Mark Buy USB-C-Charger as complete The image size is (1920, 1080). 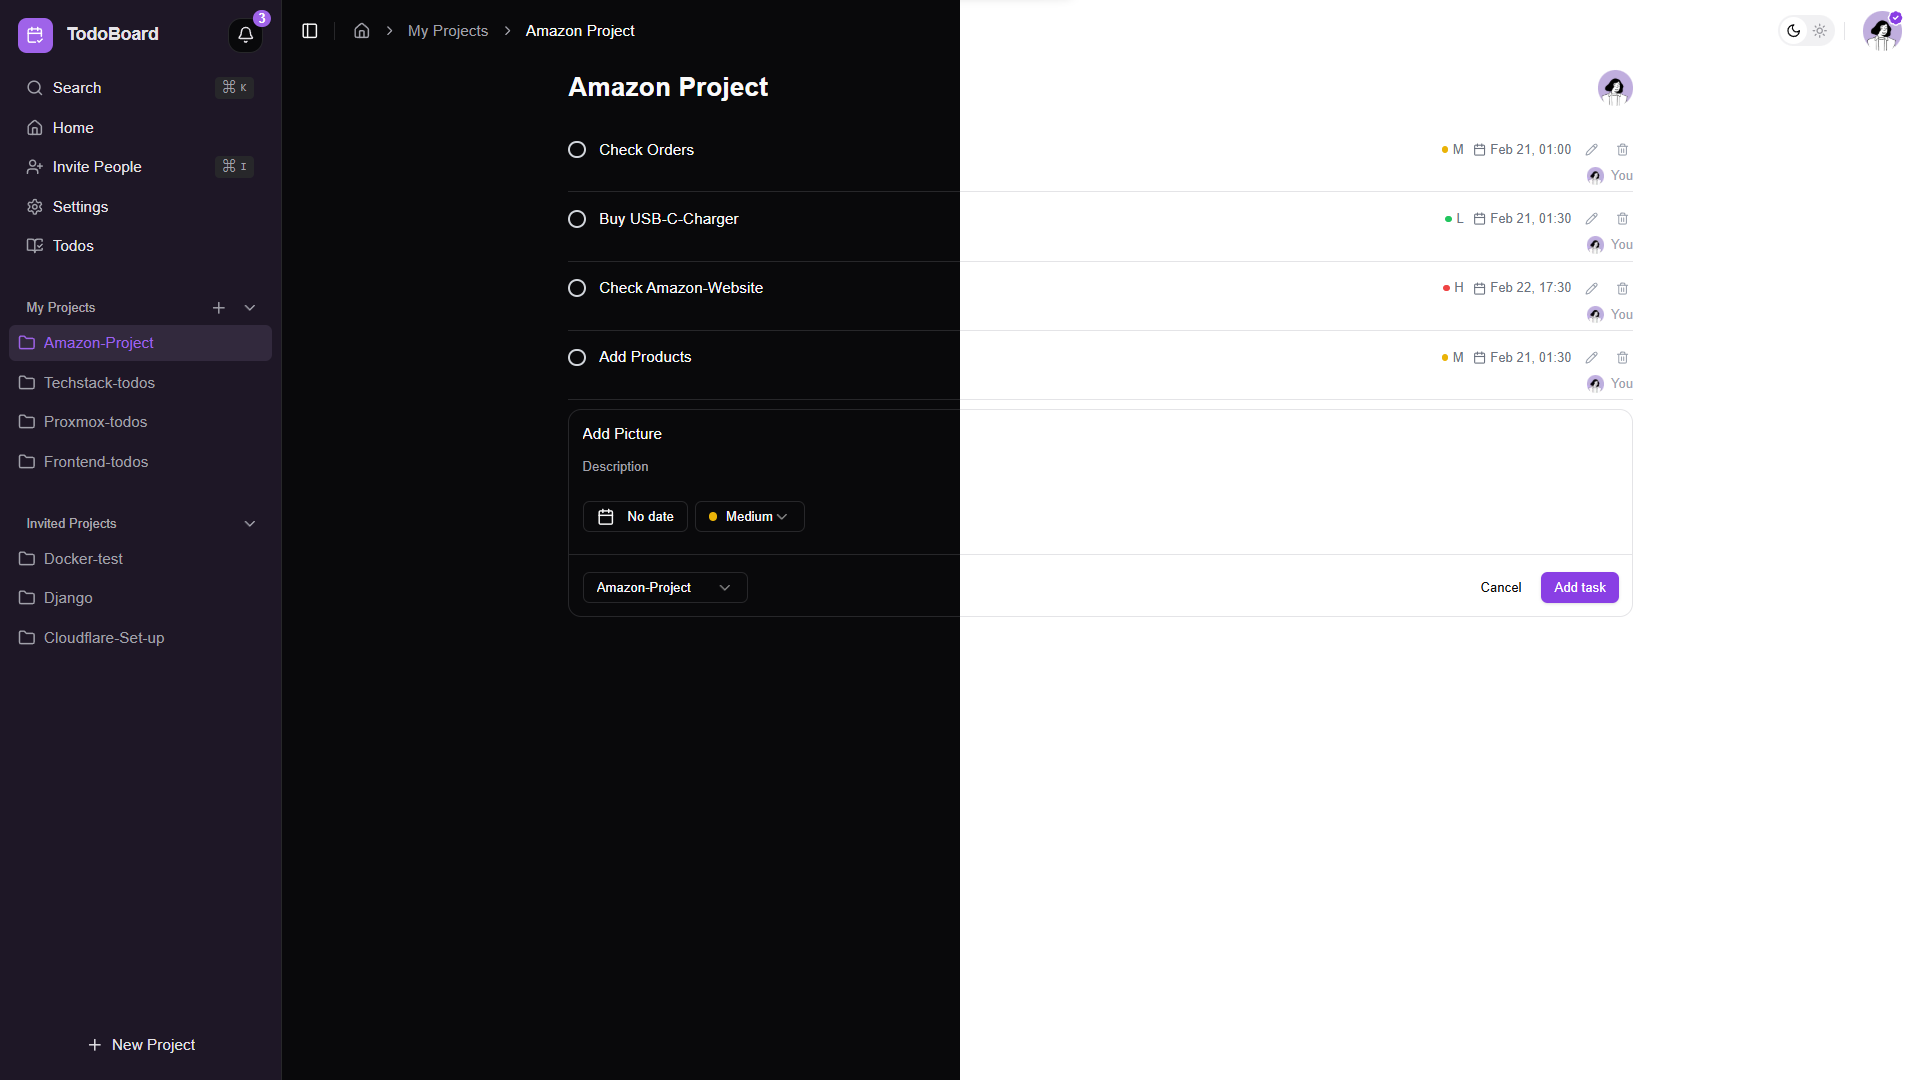point(577,219)
